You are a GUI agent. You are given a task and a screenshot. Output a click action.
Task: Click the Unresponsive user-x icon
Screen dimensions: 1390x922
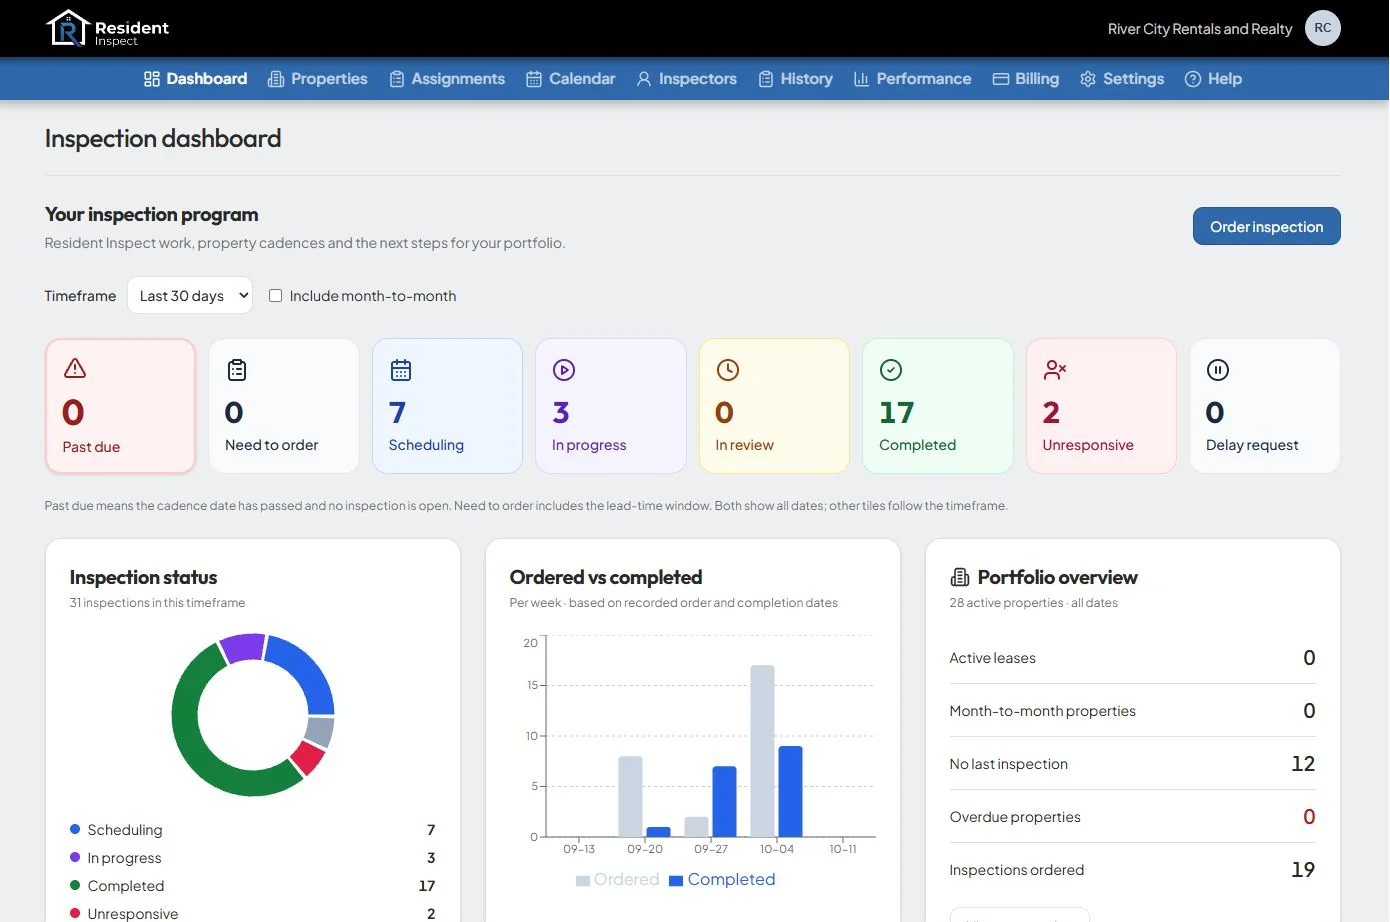1055,370
